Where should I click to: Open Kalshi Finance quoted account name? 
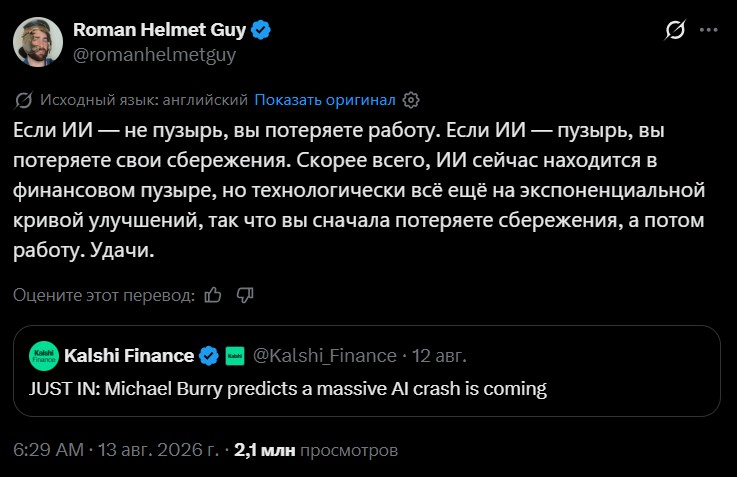129,356
